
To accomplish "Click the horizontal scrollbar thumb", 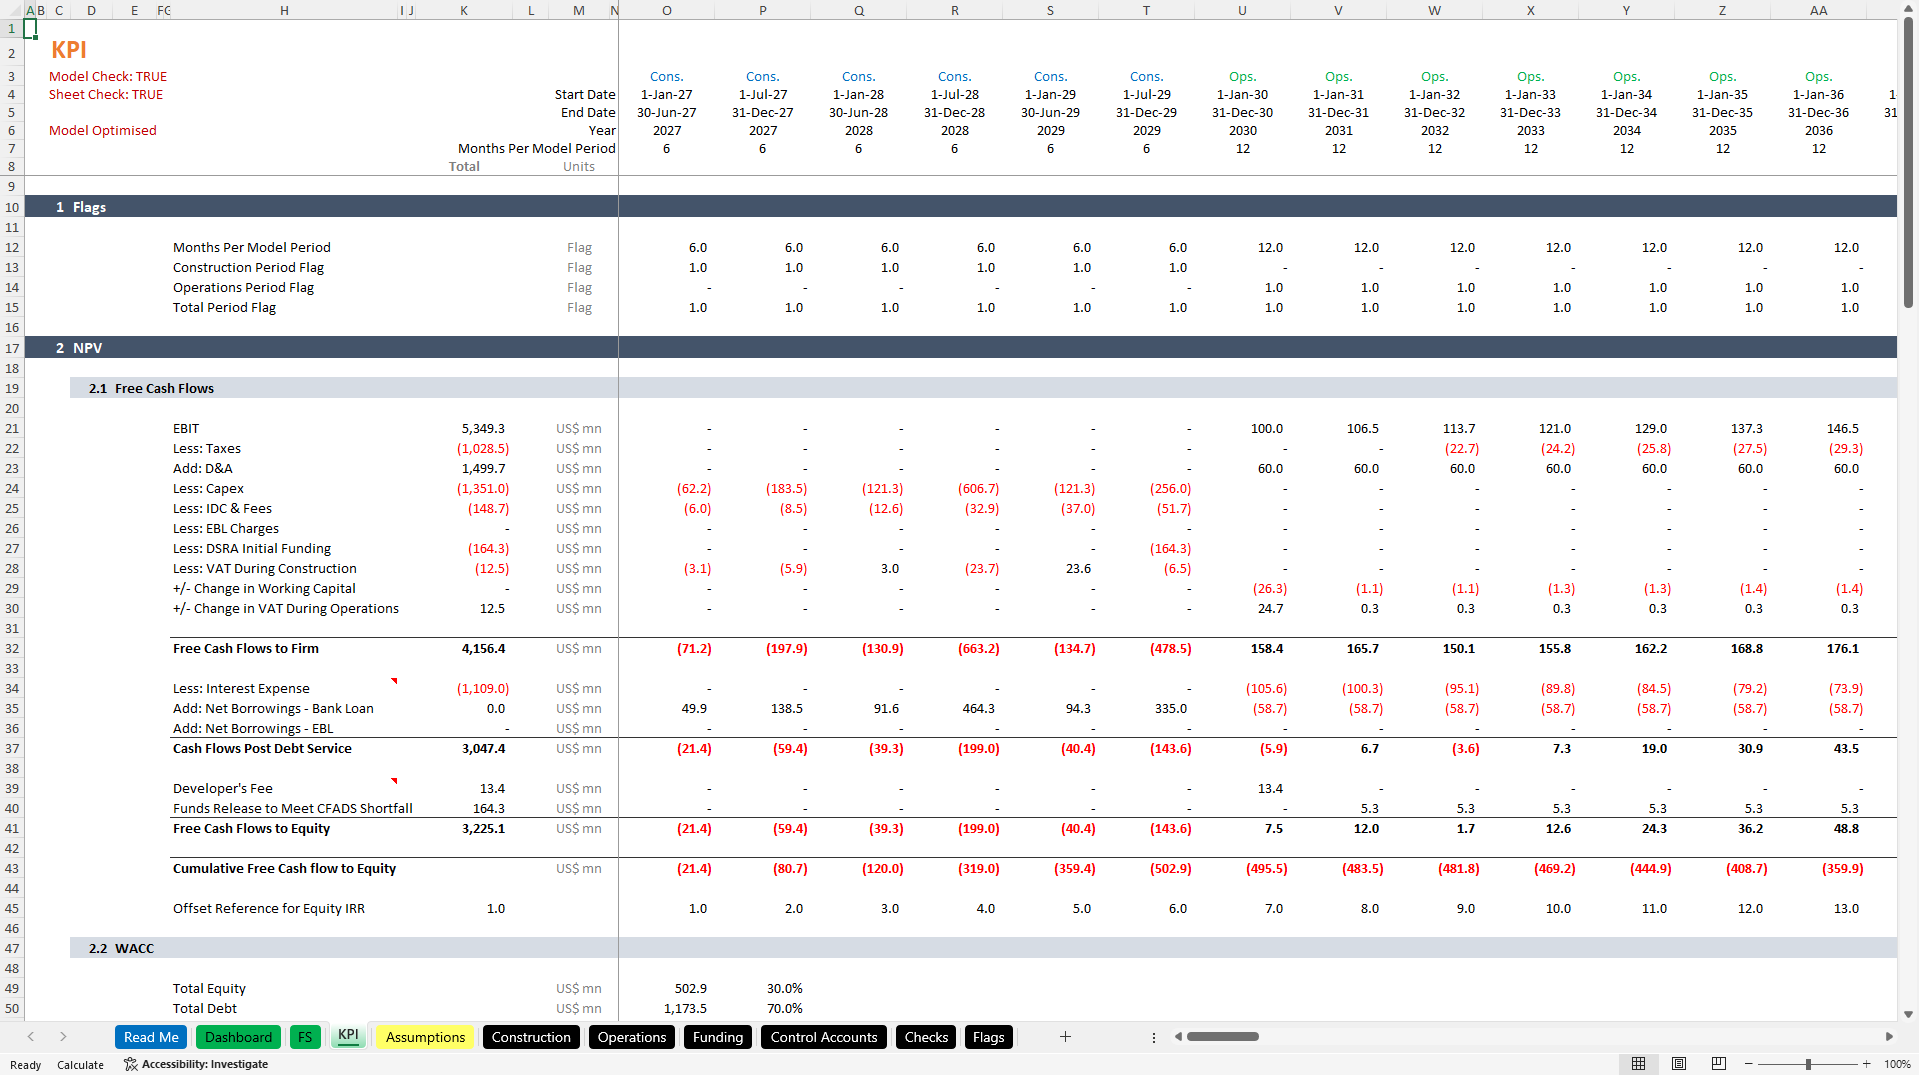I will [x=1222, y=1037].
